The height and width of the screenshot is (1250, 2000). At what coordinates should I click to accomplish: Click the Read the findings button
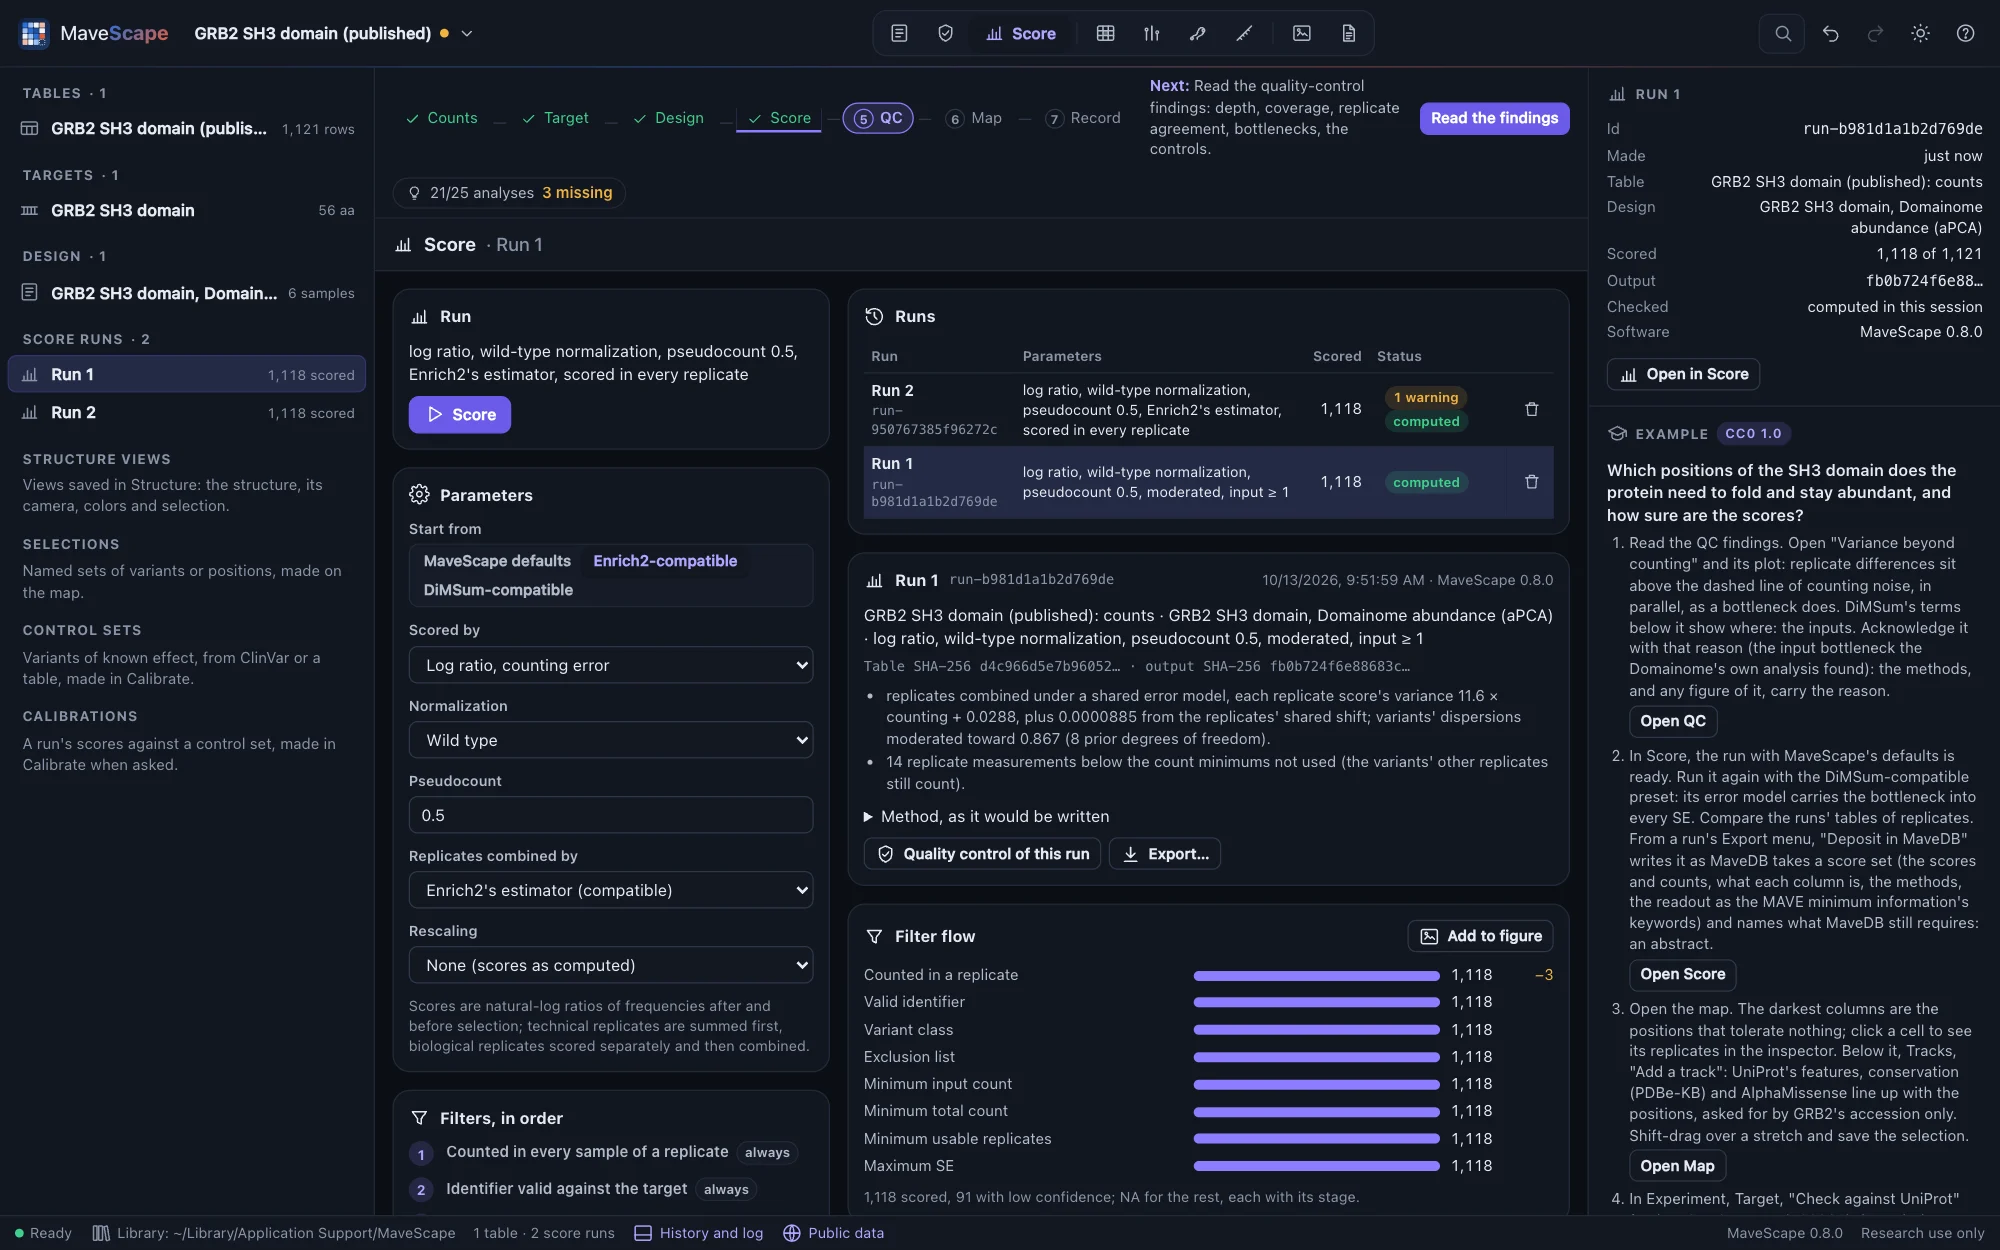(1494, 118)
